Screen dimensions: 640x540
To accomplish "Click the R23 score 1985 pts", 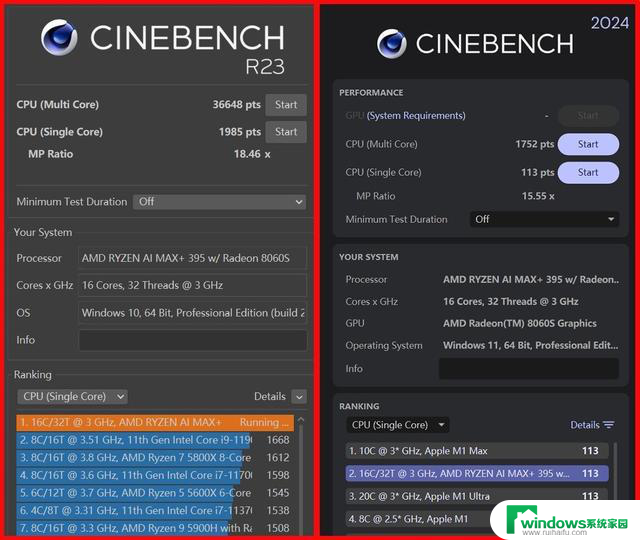I will point(240,132).
